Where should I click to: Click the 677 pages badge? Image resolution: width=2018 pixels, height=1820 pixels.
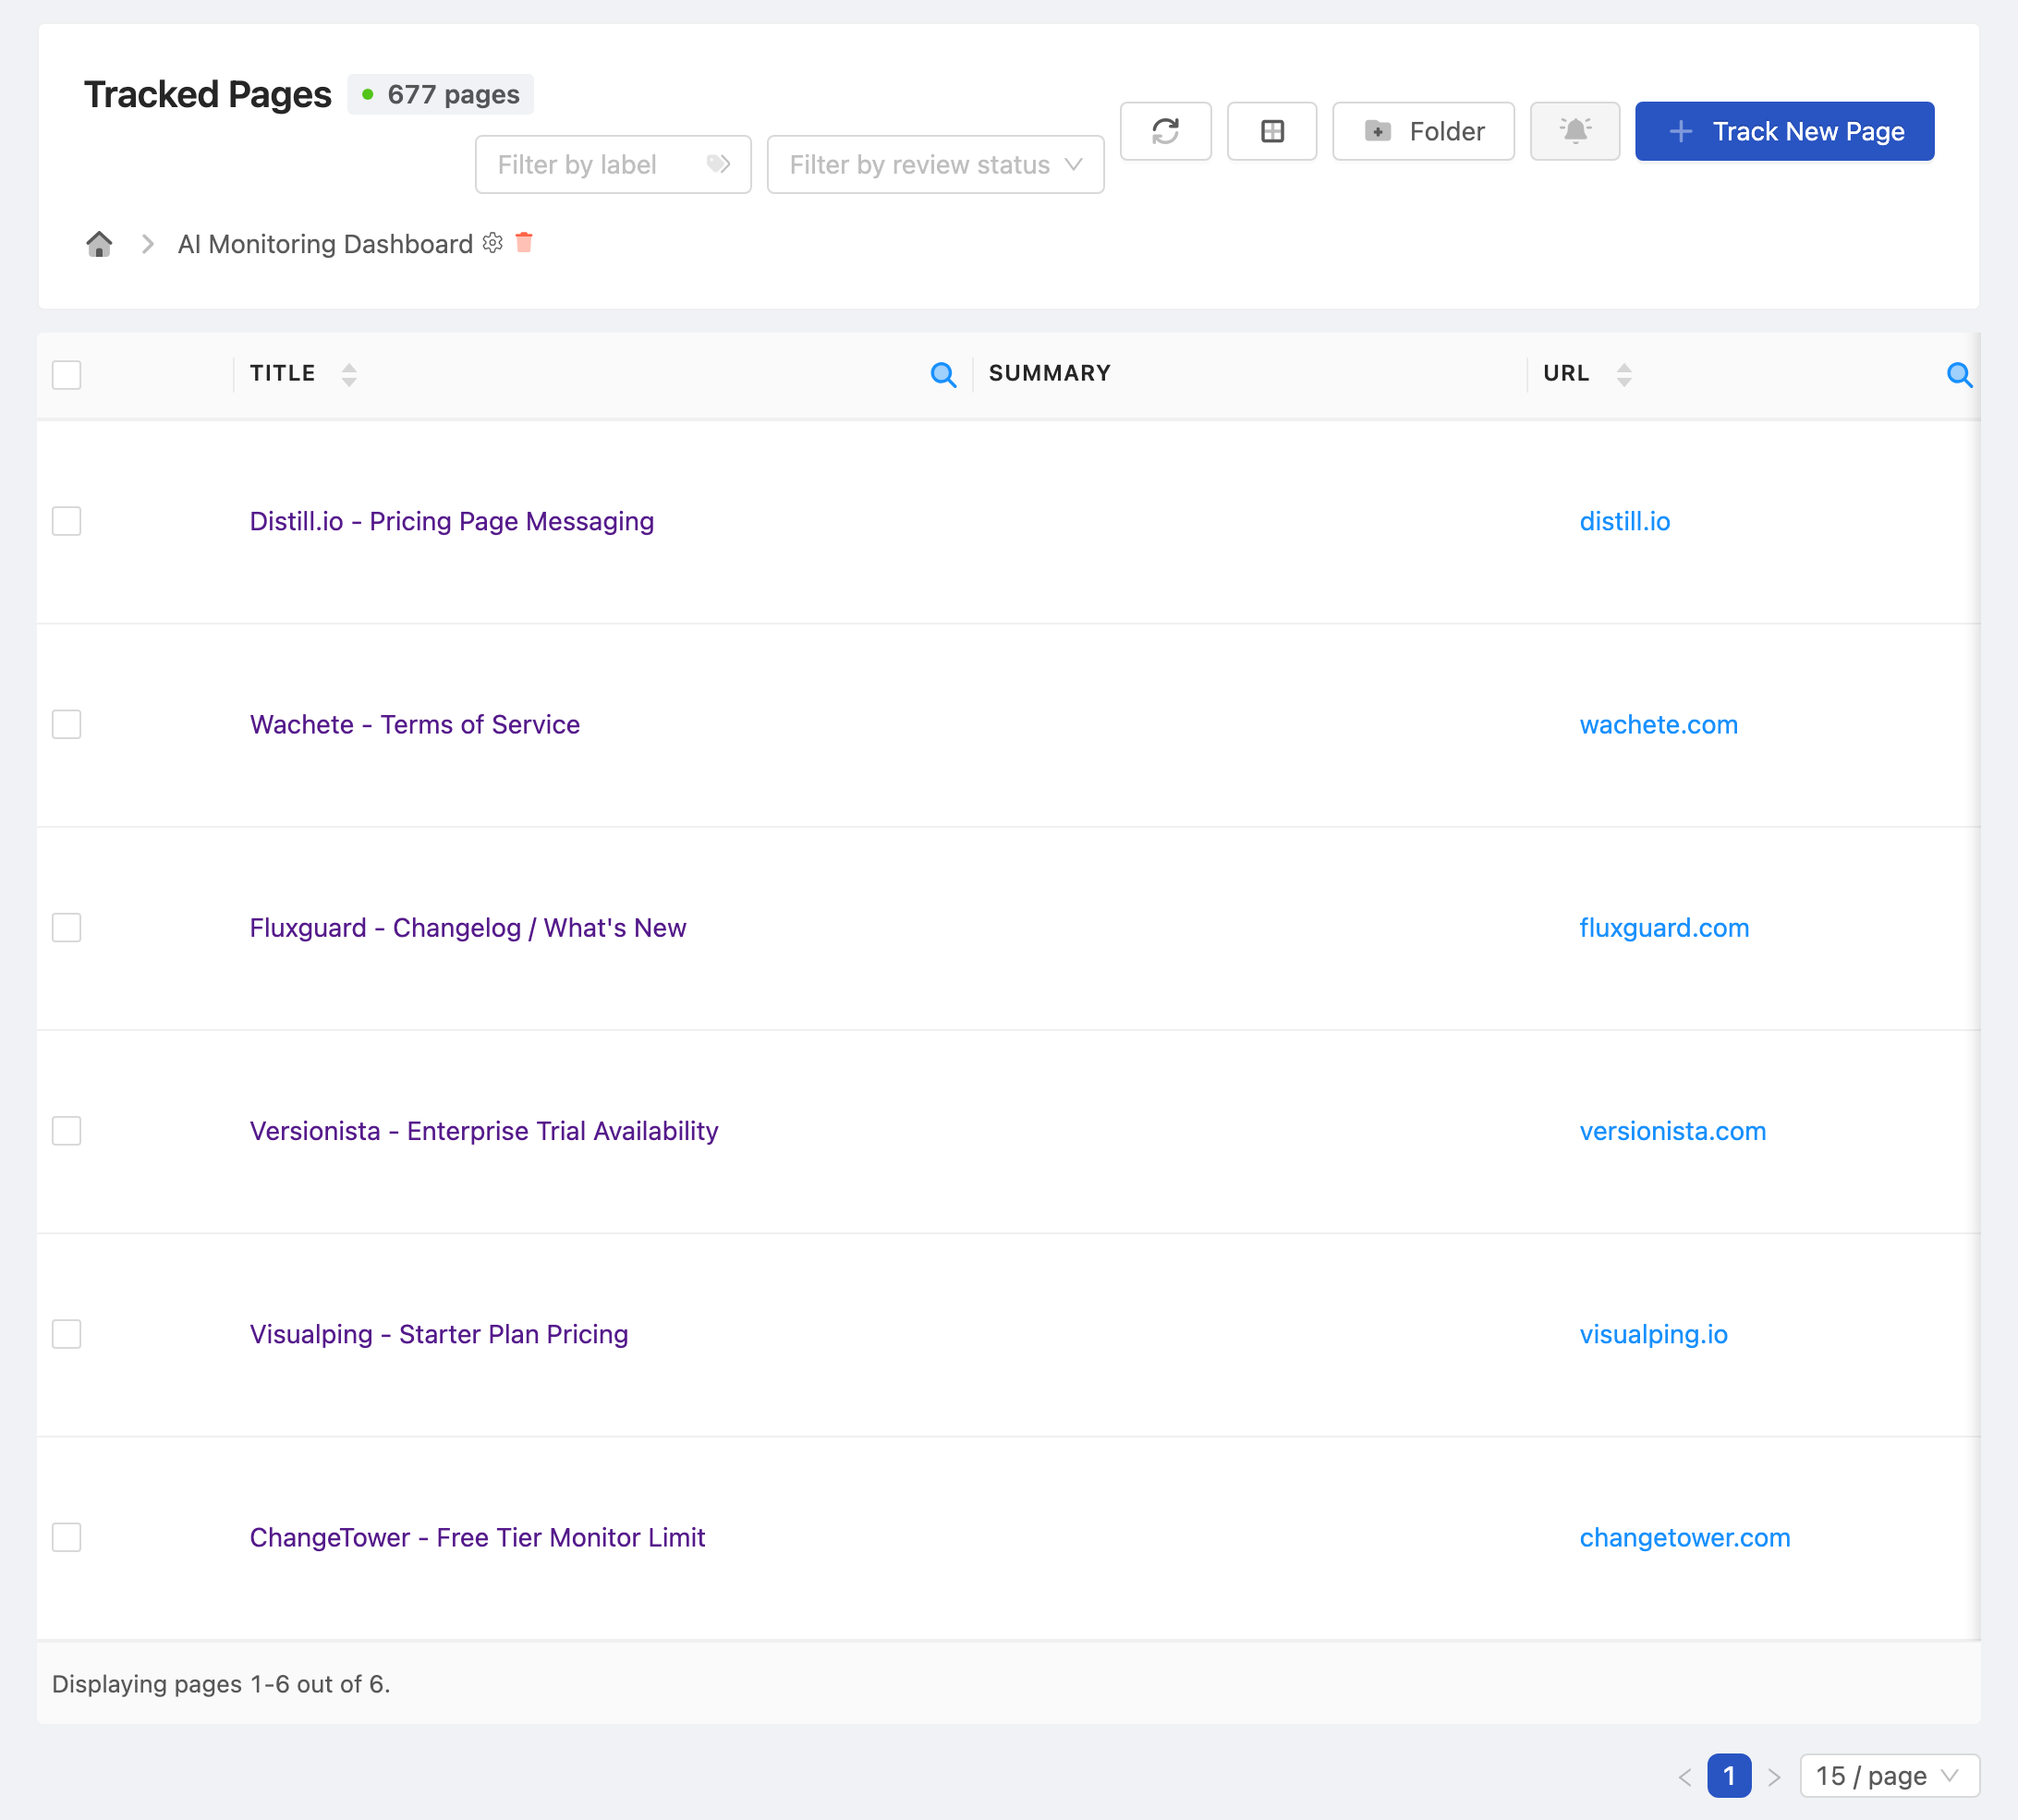(x=440, y=95)
